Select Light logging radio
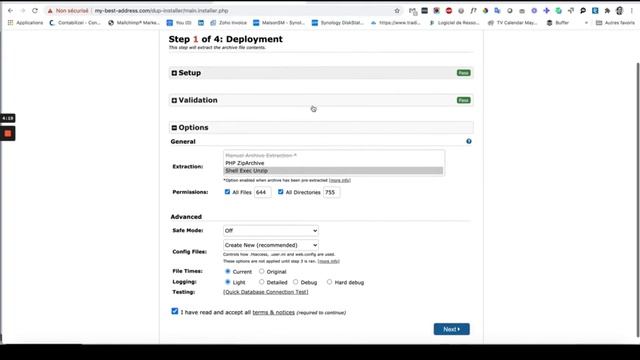The height and width of the screenshot is (360, 640). point(228,282)
